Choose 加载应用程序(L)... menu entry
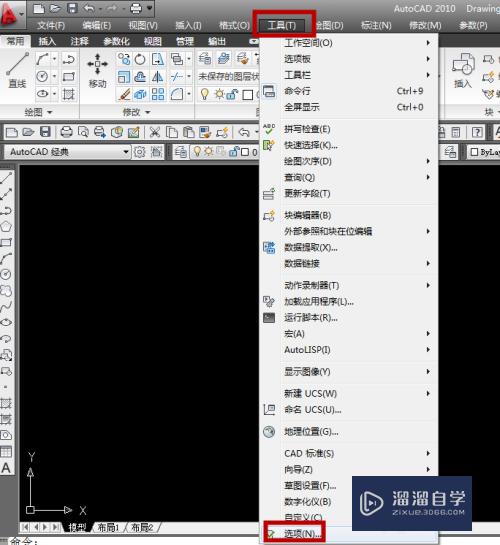This screenshot has width=500, height=545. click(x=349, y=302)
